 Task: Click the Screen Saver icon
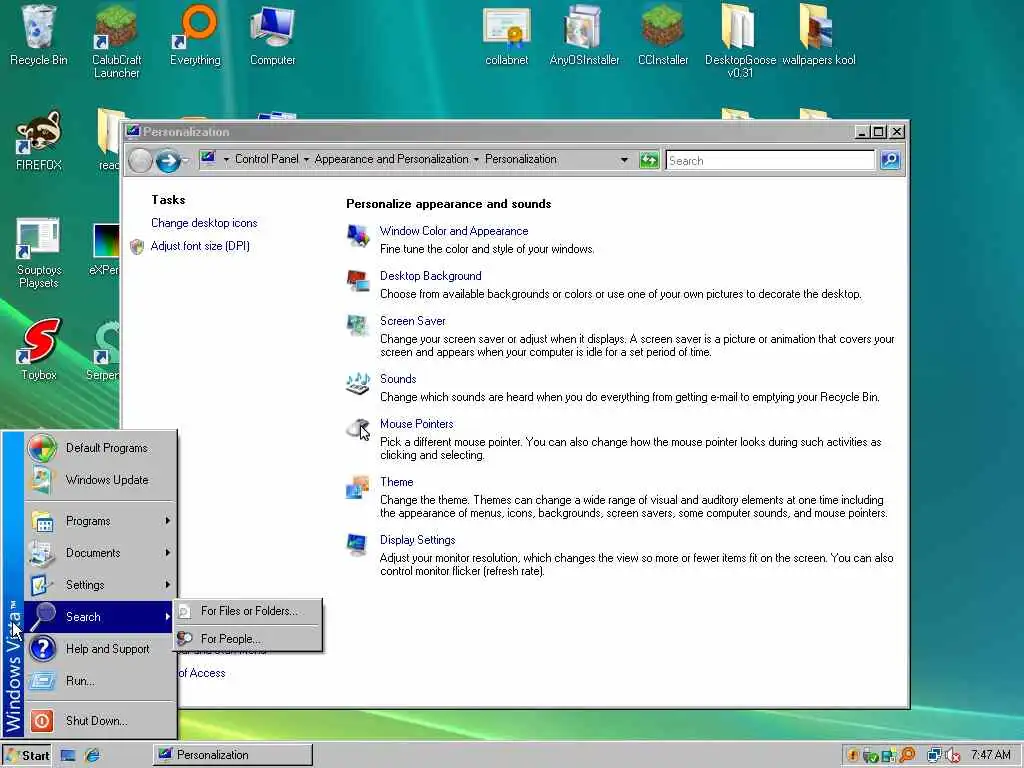pyautogui.click(x=358, y=326)
